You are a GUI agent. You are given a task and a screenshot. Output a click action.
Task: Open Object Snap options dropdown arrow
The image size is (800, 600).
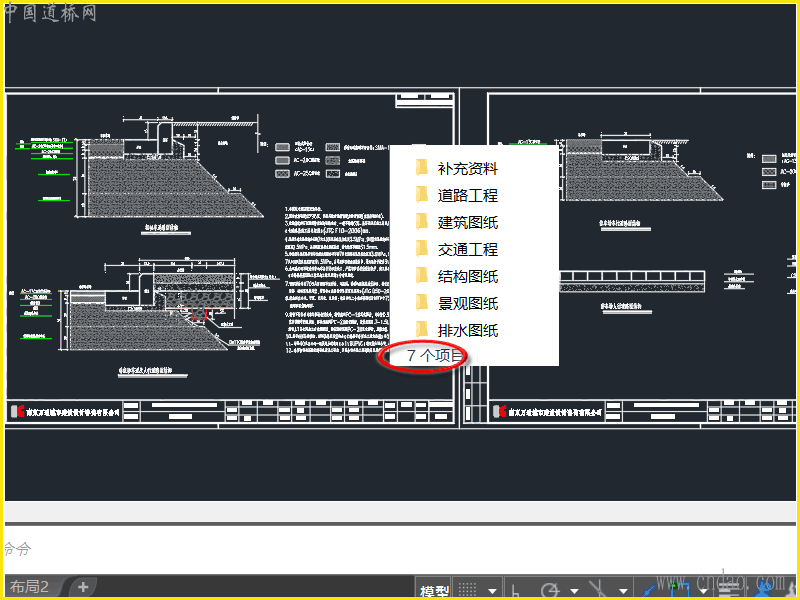click(x=704, y=591)
